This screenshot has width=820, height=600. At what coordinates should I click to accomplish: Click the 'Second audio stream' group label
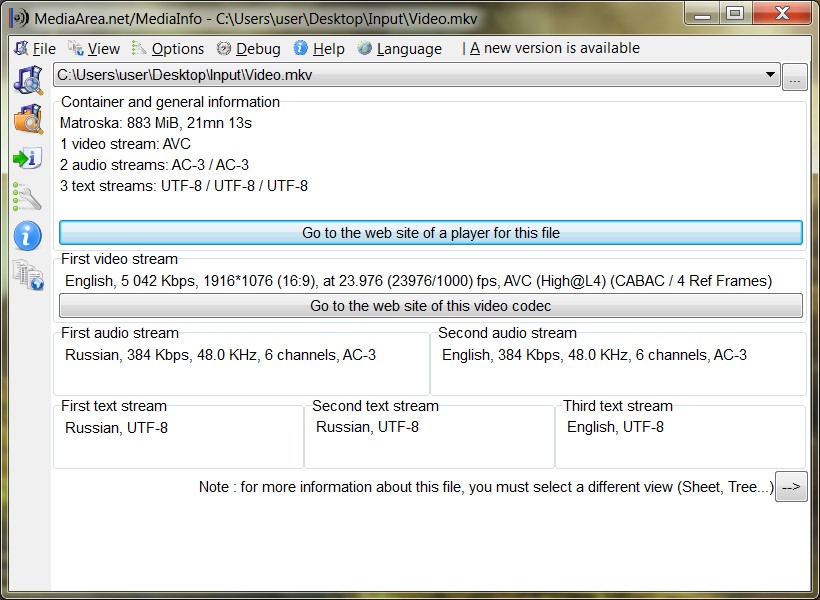pyautogui.click(x=507, y=333)
